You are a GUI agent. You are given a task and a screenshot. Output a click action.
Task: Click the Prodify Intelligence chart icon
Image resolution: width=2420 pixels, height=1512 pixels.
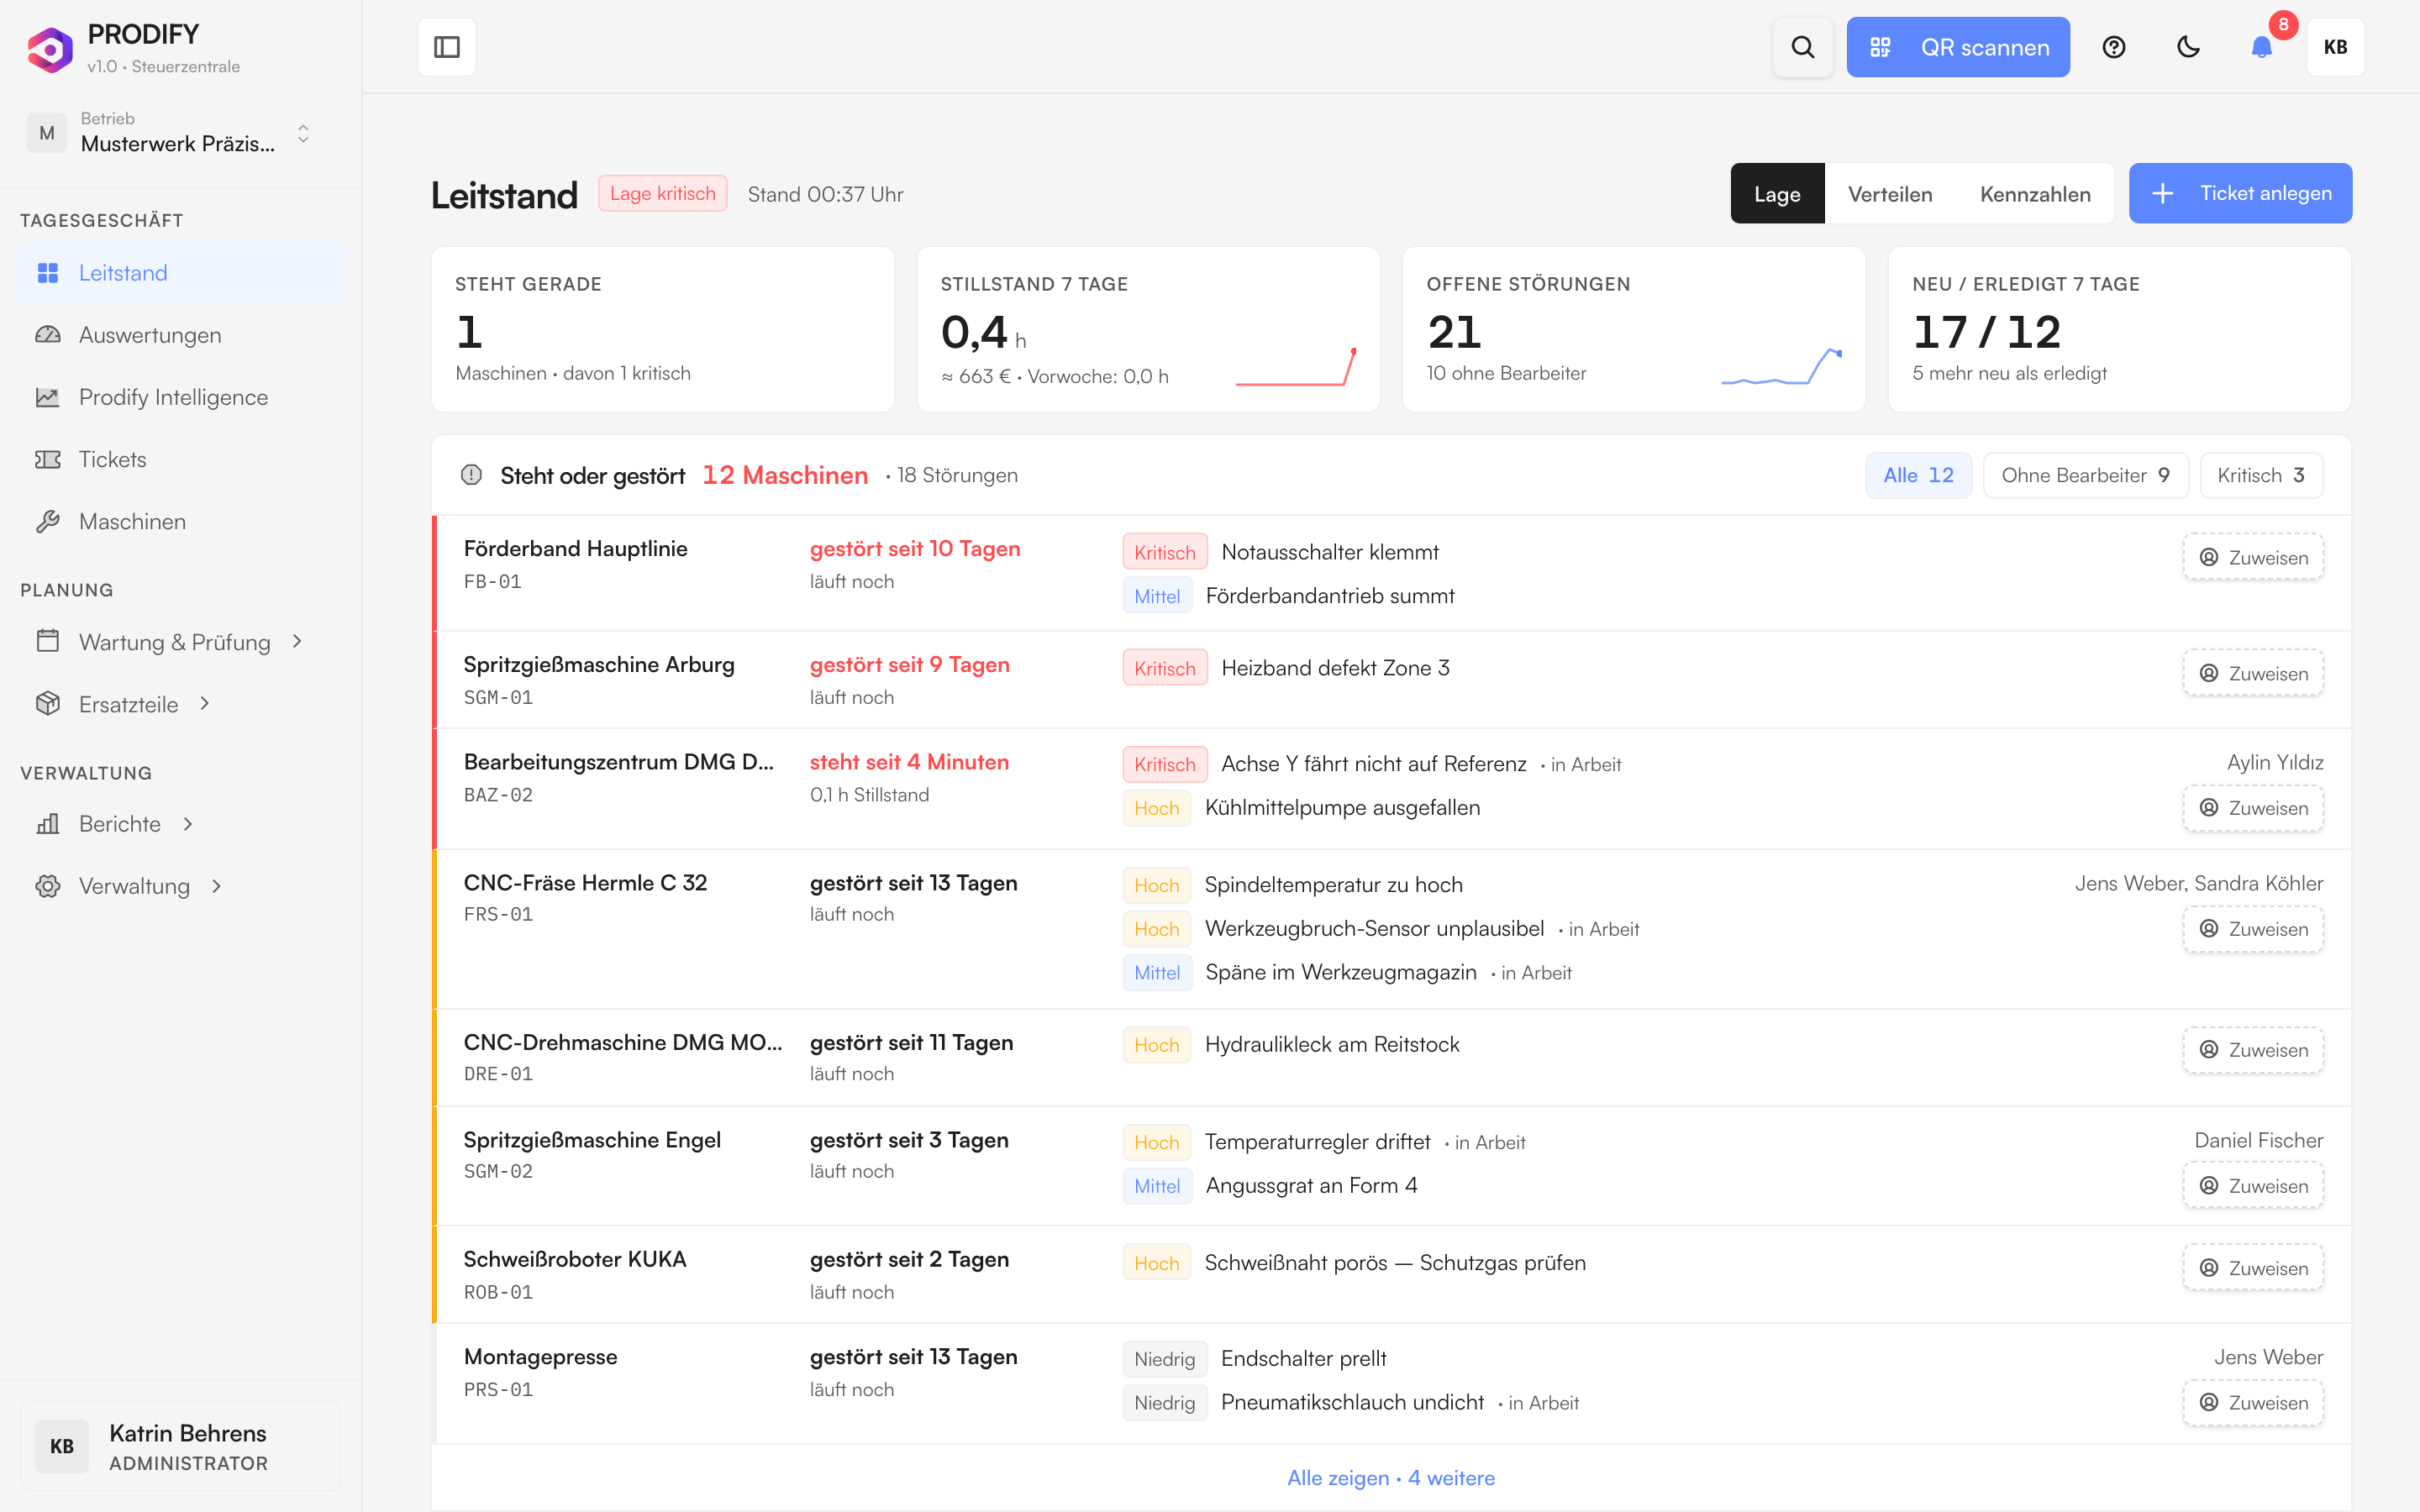click(48, 397)
